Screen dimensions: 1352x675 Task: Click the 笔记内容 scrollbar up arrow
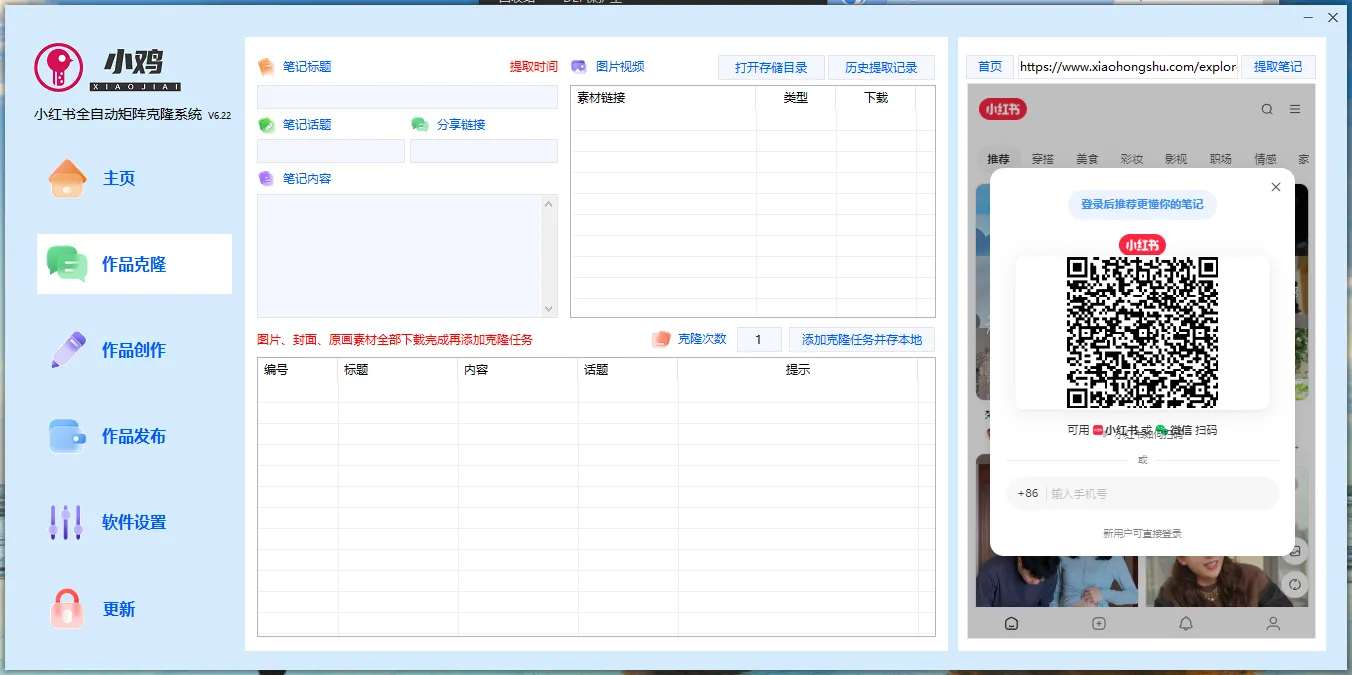coord(548,204)
